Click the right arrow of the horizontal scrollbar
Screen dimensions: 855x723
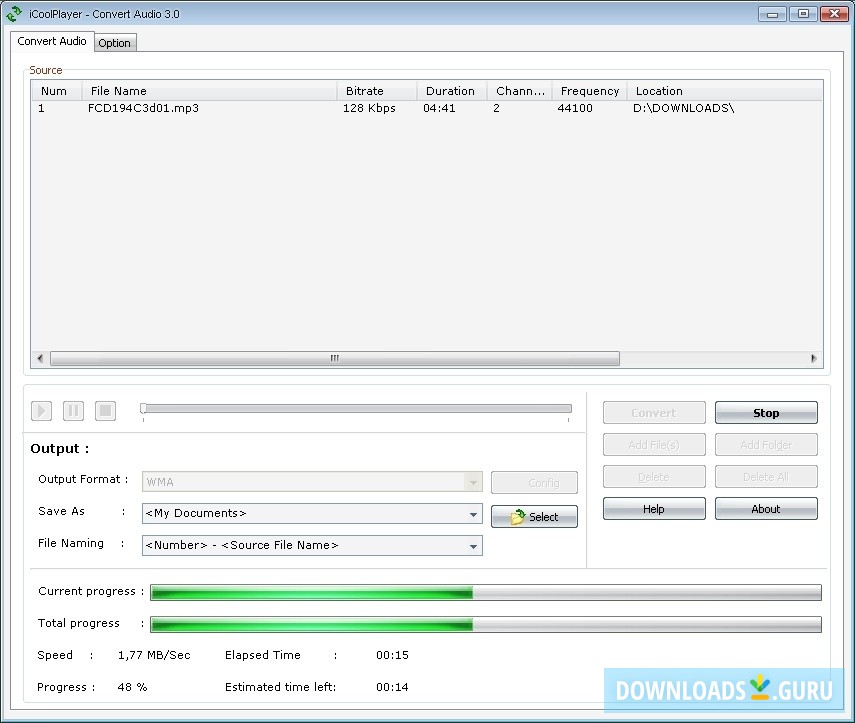[x=813, y=358]
